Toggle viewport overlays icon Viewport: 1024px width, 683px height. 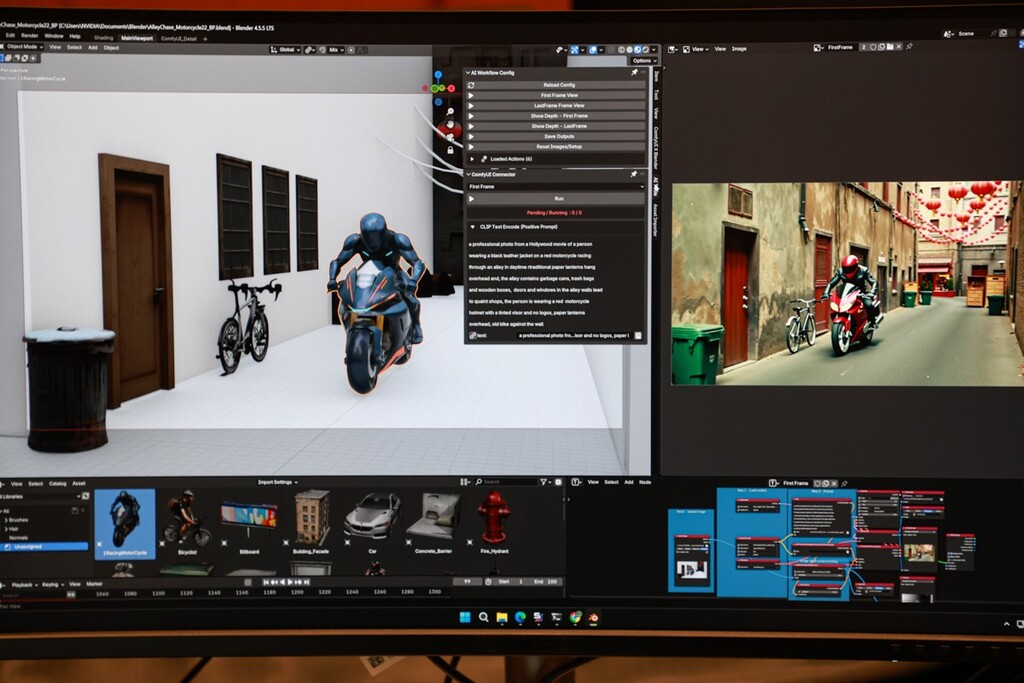click(x=593, y=50)
